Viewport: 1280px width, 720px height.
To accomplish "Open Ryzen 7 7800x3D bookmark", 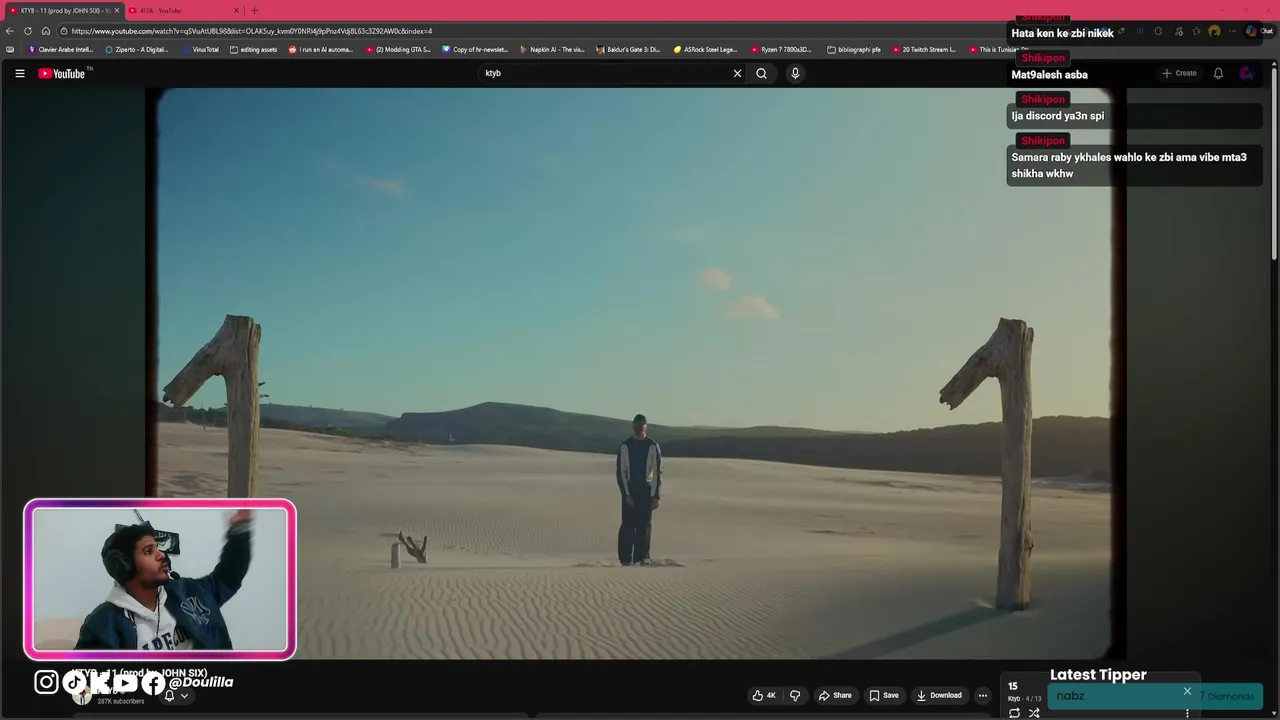I will point(782,49).
